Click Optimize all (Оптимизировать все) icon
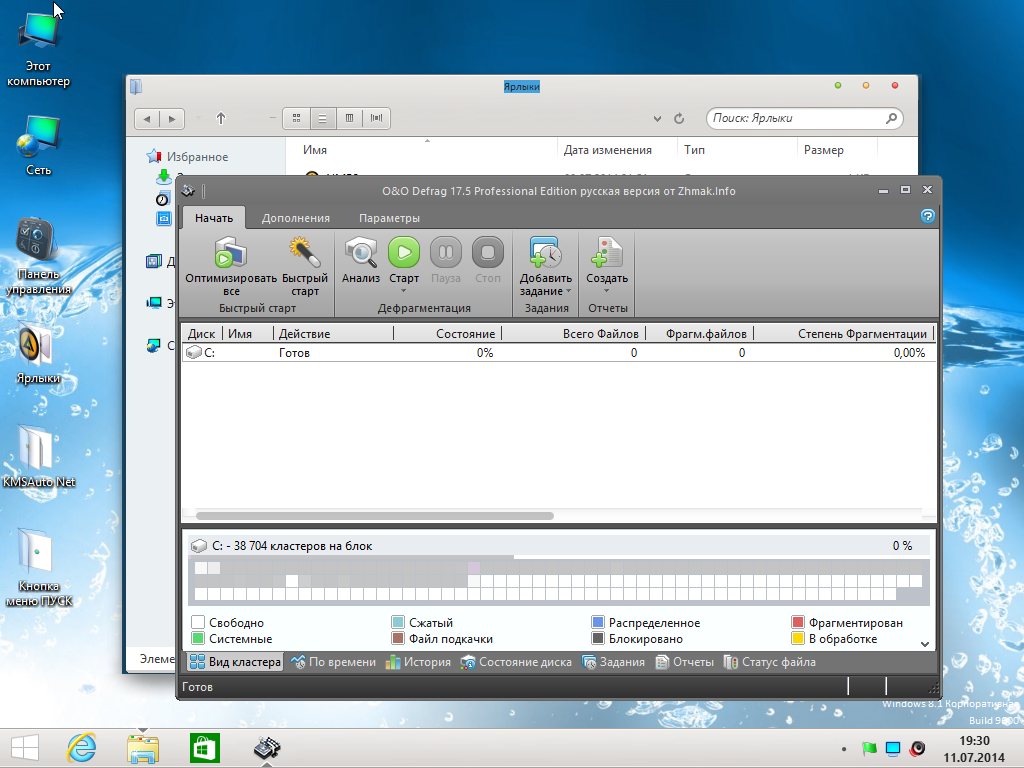 pos(231,253)
